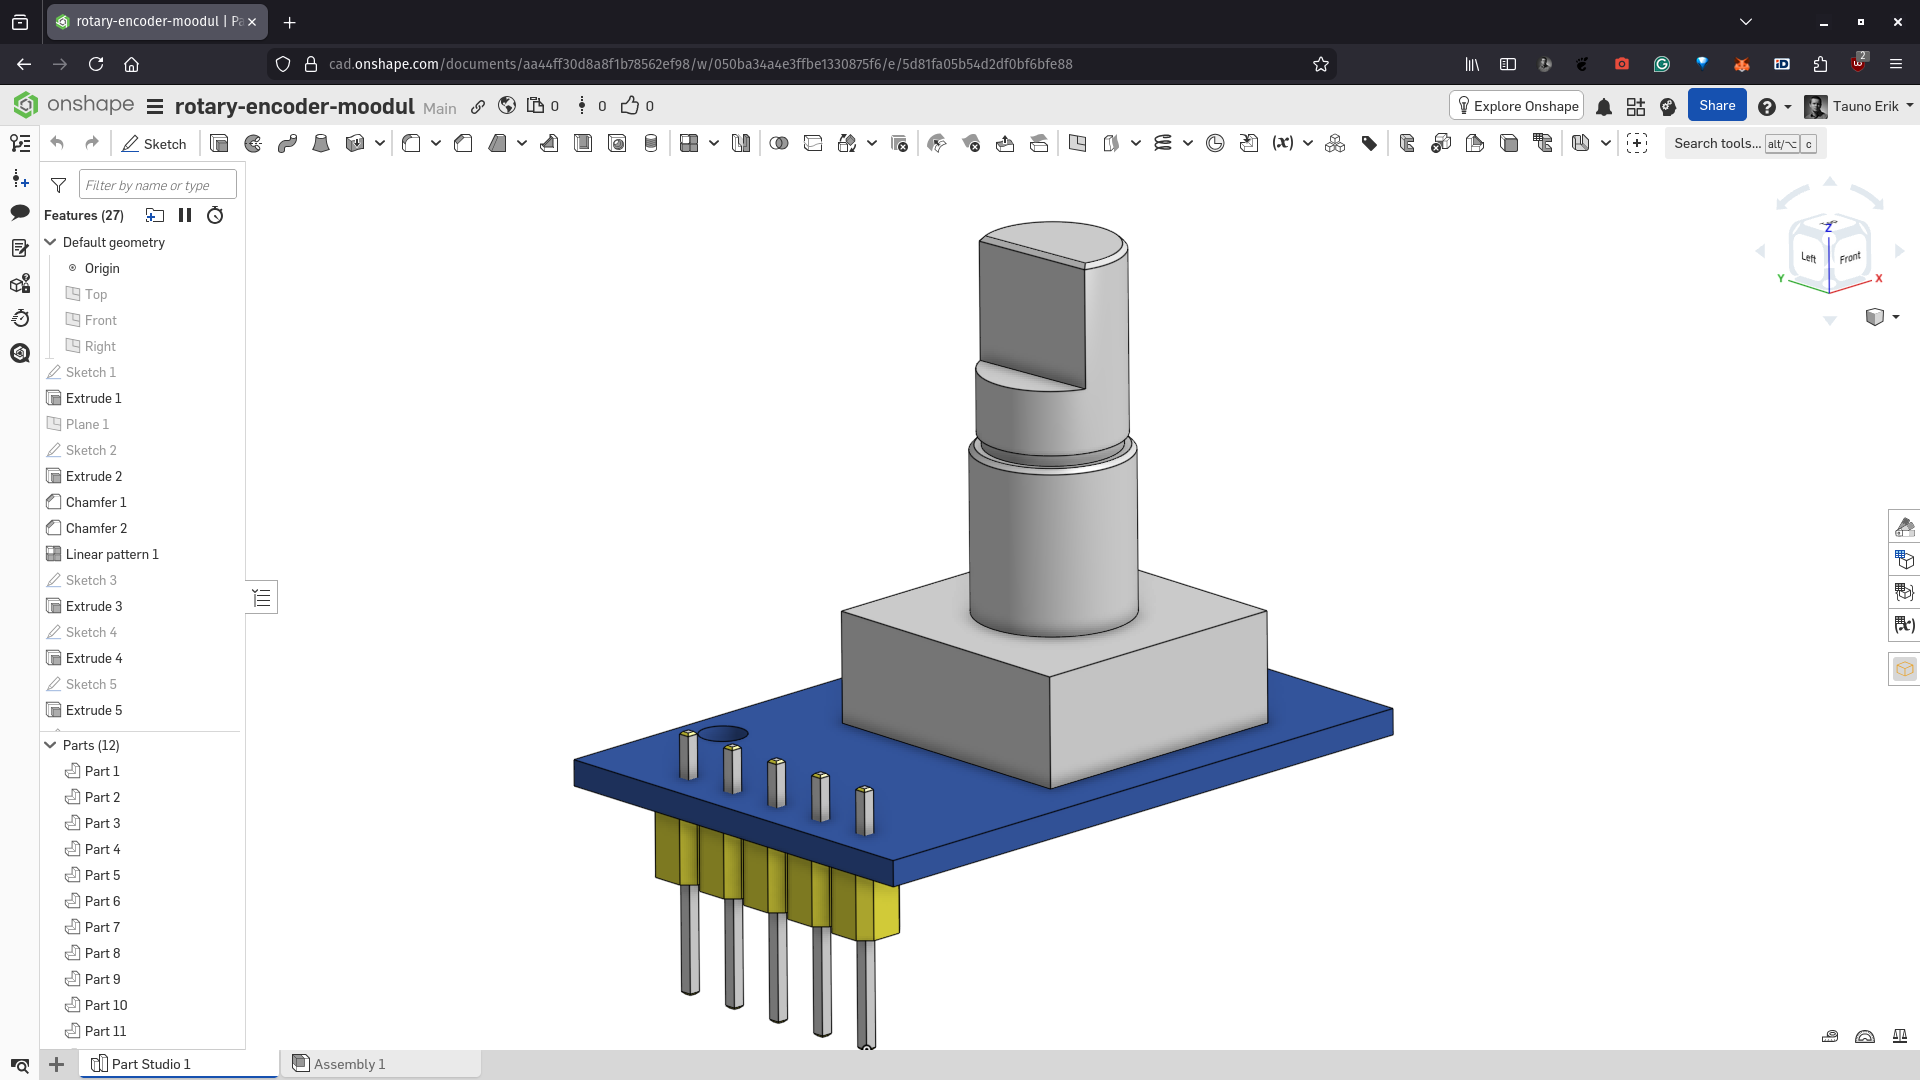The image size is (1920, 1080).
Task: Toggle pause feature regeneration button
Action: pyautogui.click(x=185, y=215)
